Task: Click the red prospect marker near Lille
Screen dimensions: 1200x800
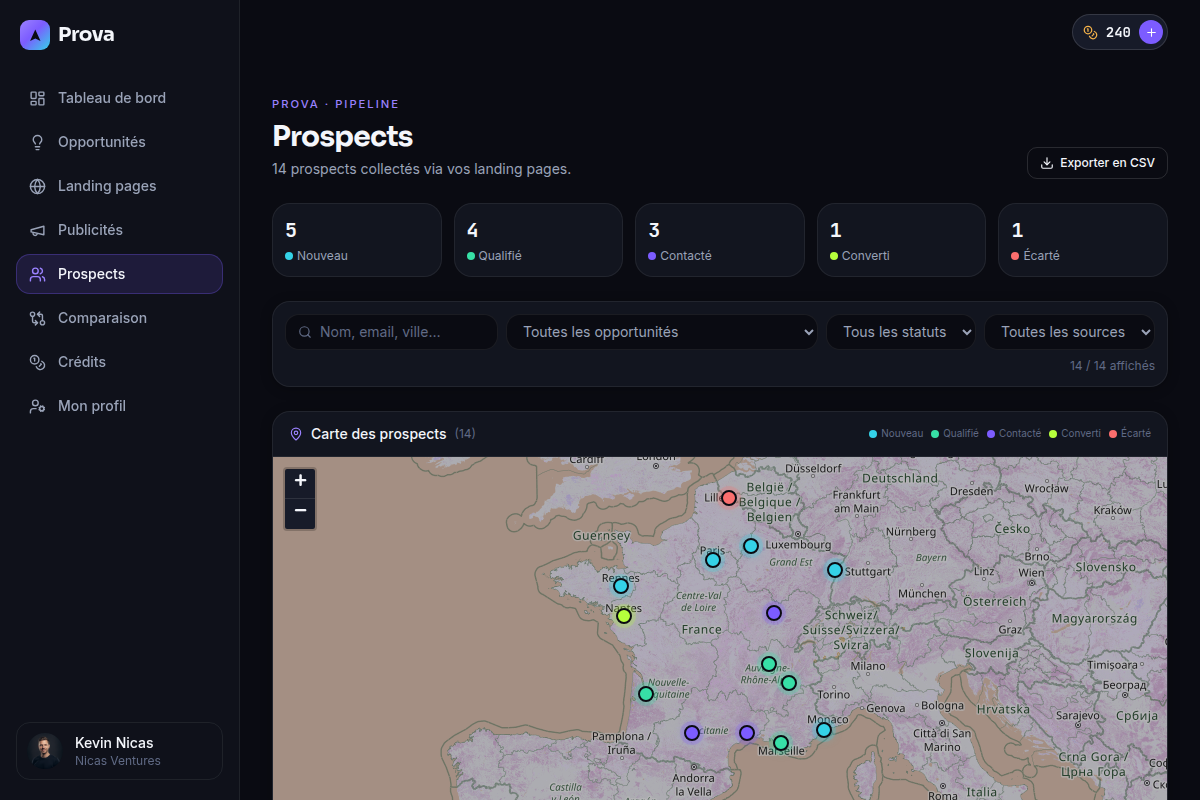Action: [x=729, y=498]
